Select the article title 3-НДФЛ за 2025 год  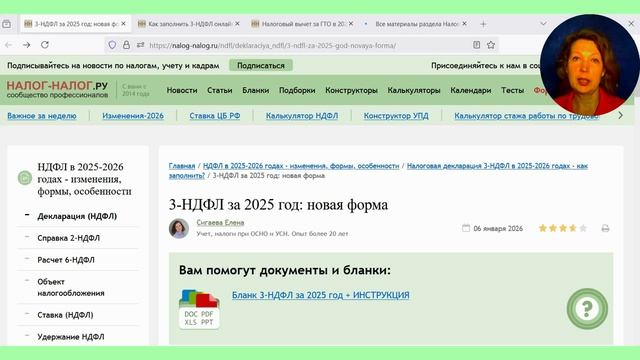click(x=278, y=205)
